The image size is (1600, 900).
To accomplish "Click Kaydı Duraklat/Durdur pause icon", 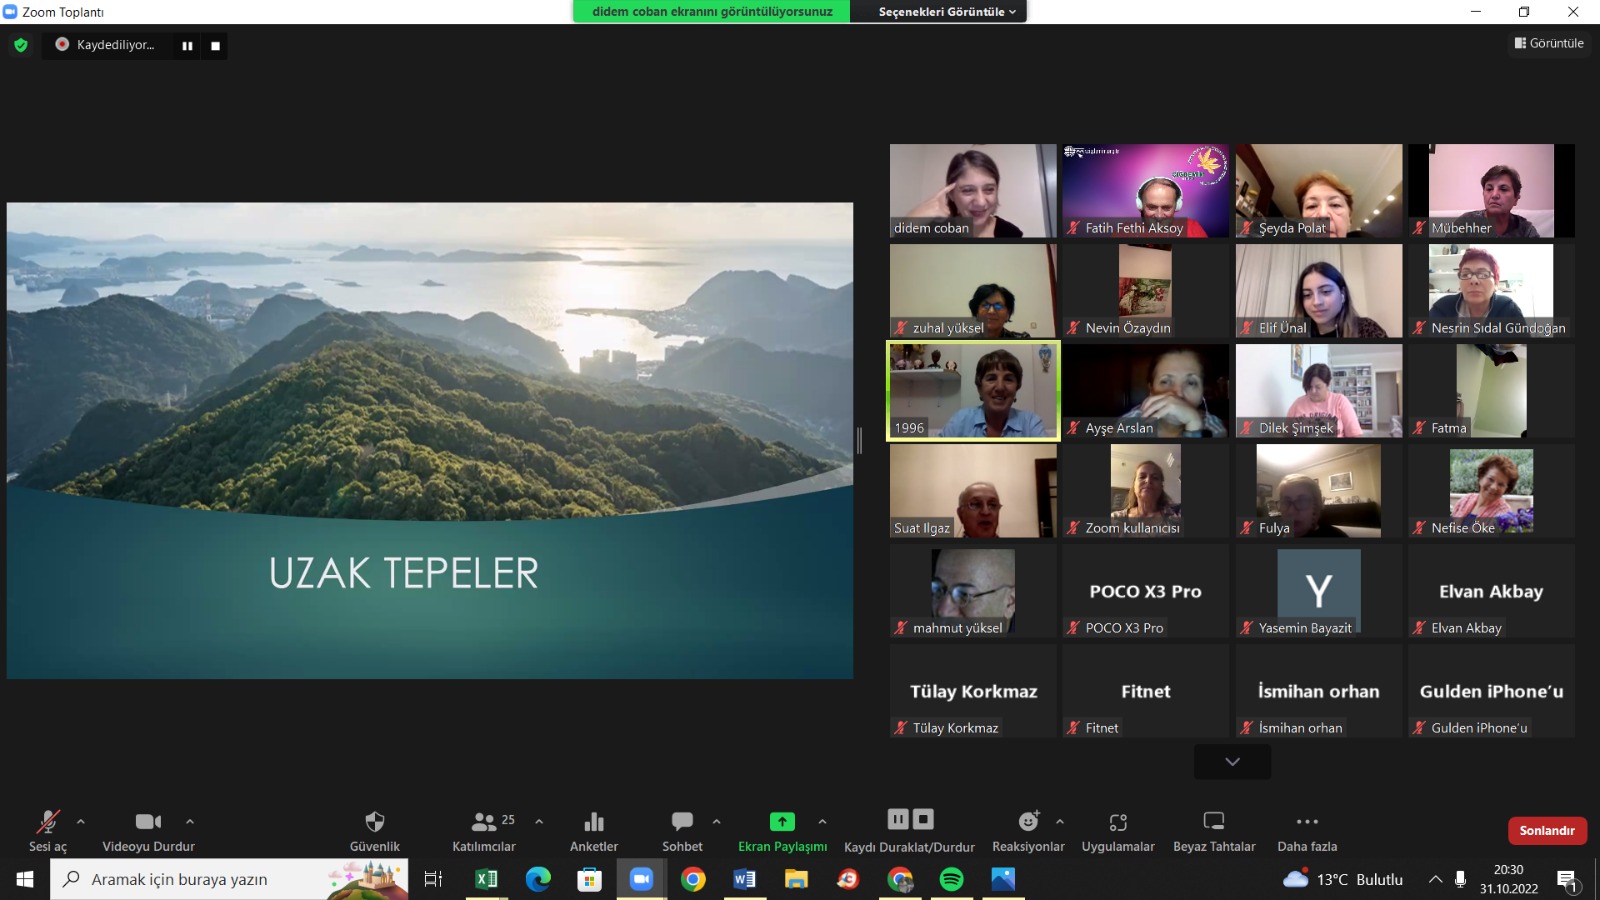I will [x=898, y=819].
